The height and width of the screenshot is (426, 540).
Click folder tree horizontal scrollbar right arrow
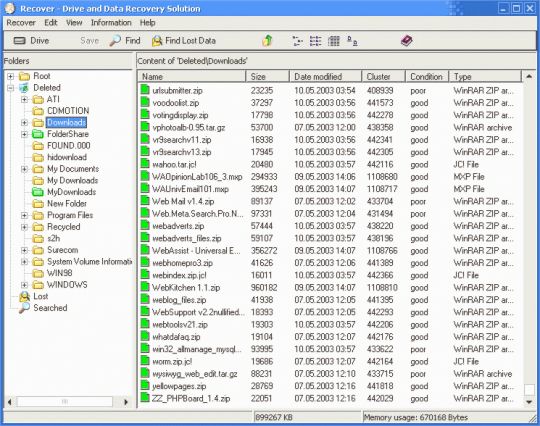(126, 402)
